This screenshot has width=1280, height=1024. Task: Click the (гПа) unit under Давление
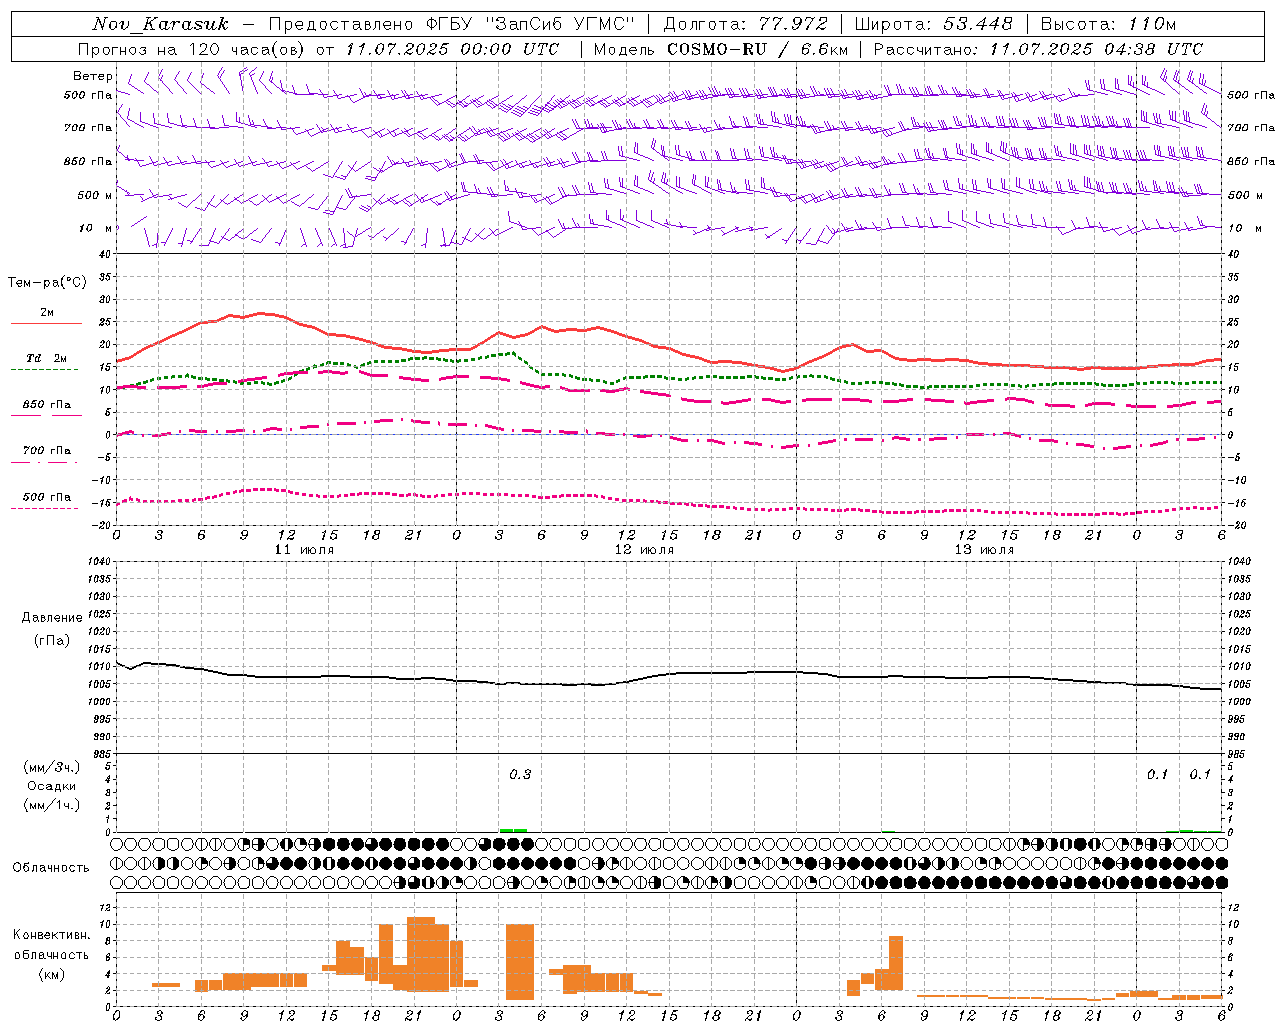(x=52, y=640)
